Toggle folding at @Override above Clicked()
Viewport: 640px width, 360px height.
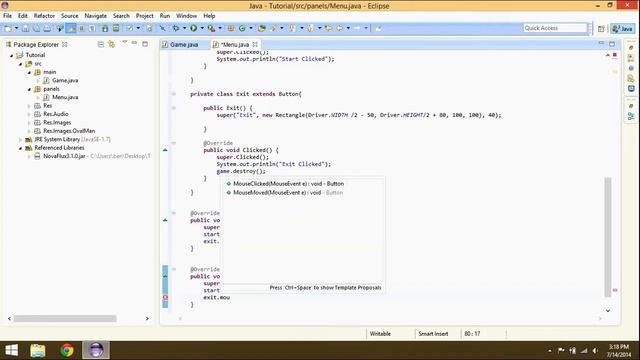173,143
